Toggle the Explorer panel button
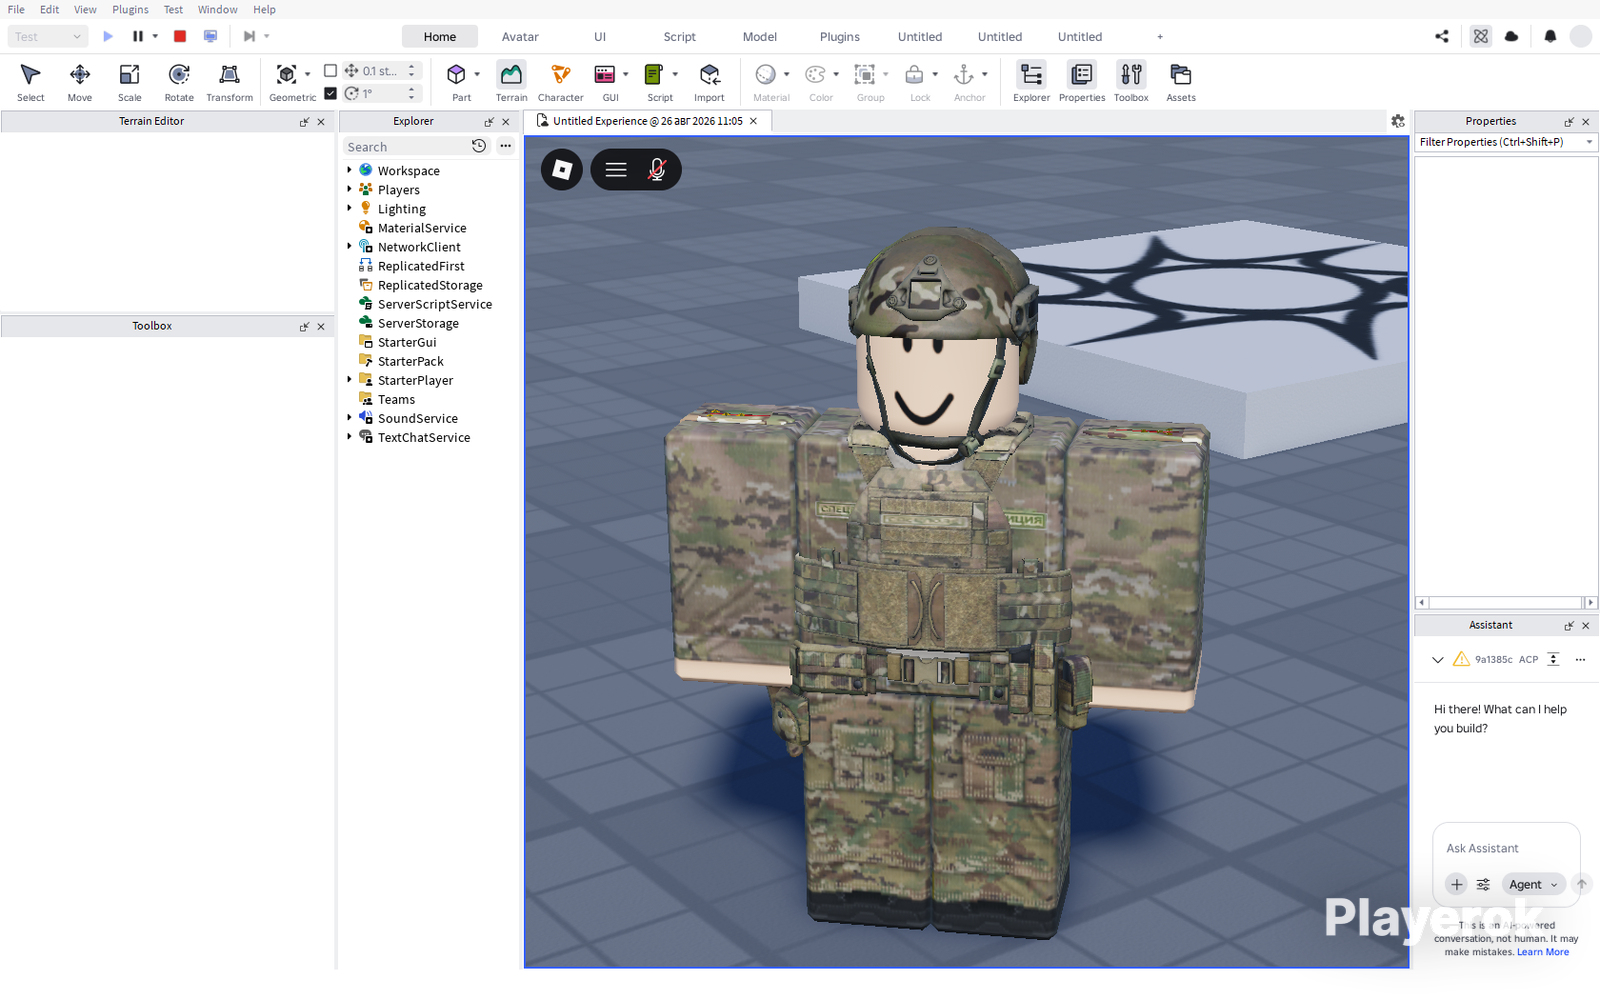This screenshot has height=1000, width=1600. (x=1031, y=82)
